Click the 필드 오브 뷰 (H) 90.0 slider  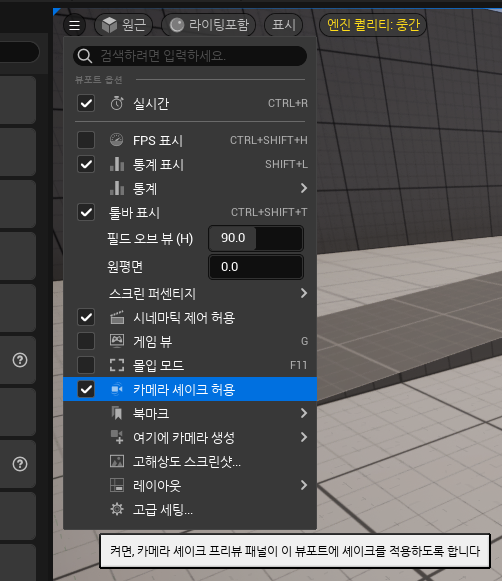click(256, 238)
